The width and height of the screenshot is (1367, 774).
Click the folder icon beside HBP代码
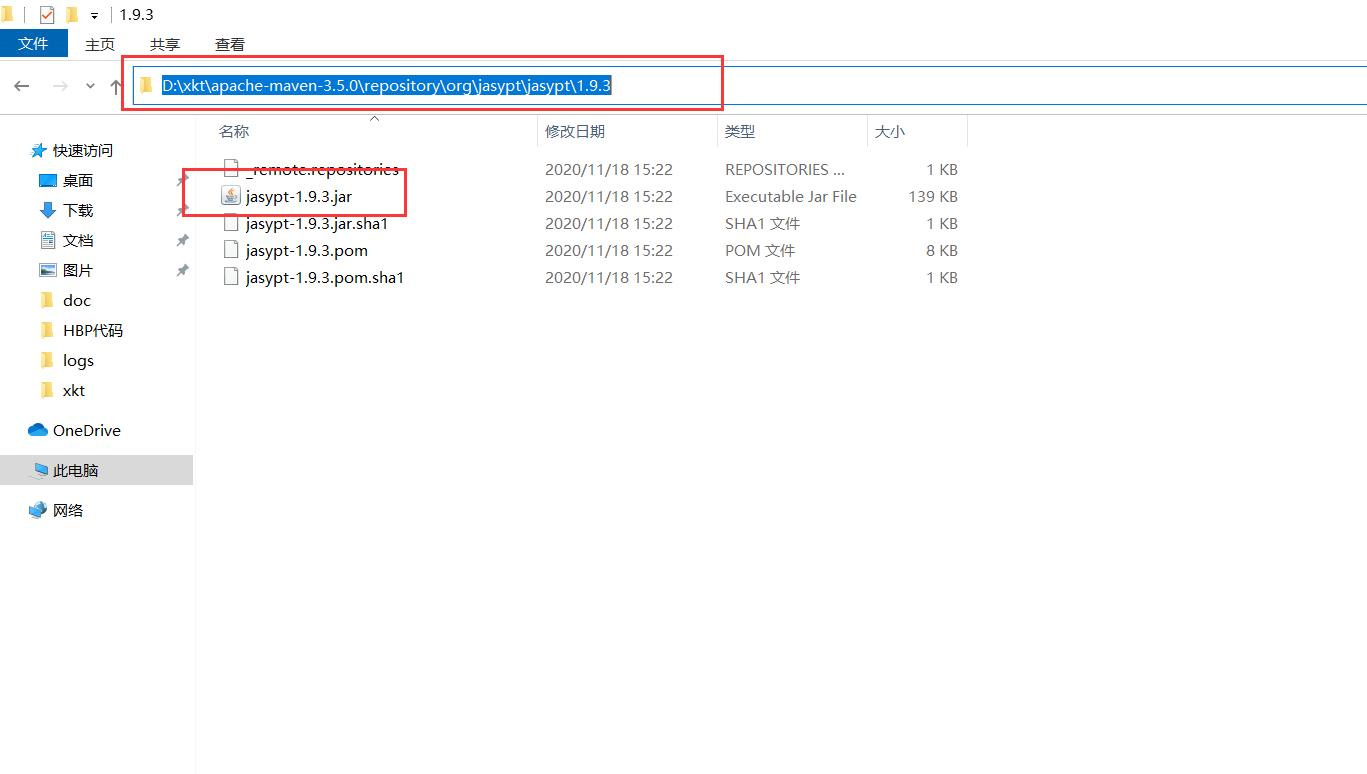point(47,330)
